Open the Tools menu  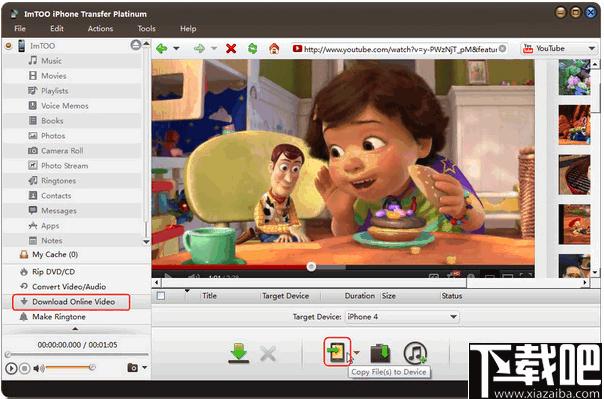click(146, 28)
